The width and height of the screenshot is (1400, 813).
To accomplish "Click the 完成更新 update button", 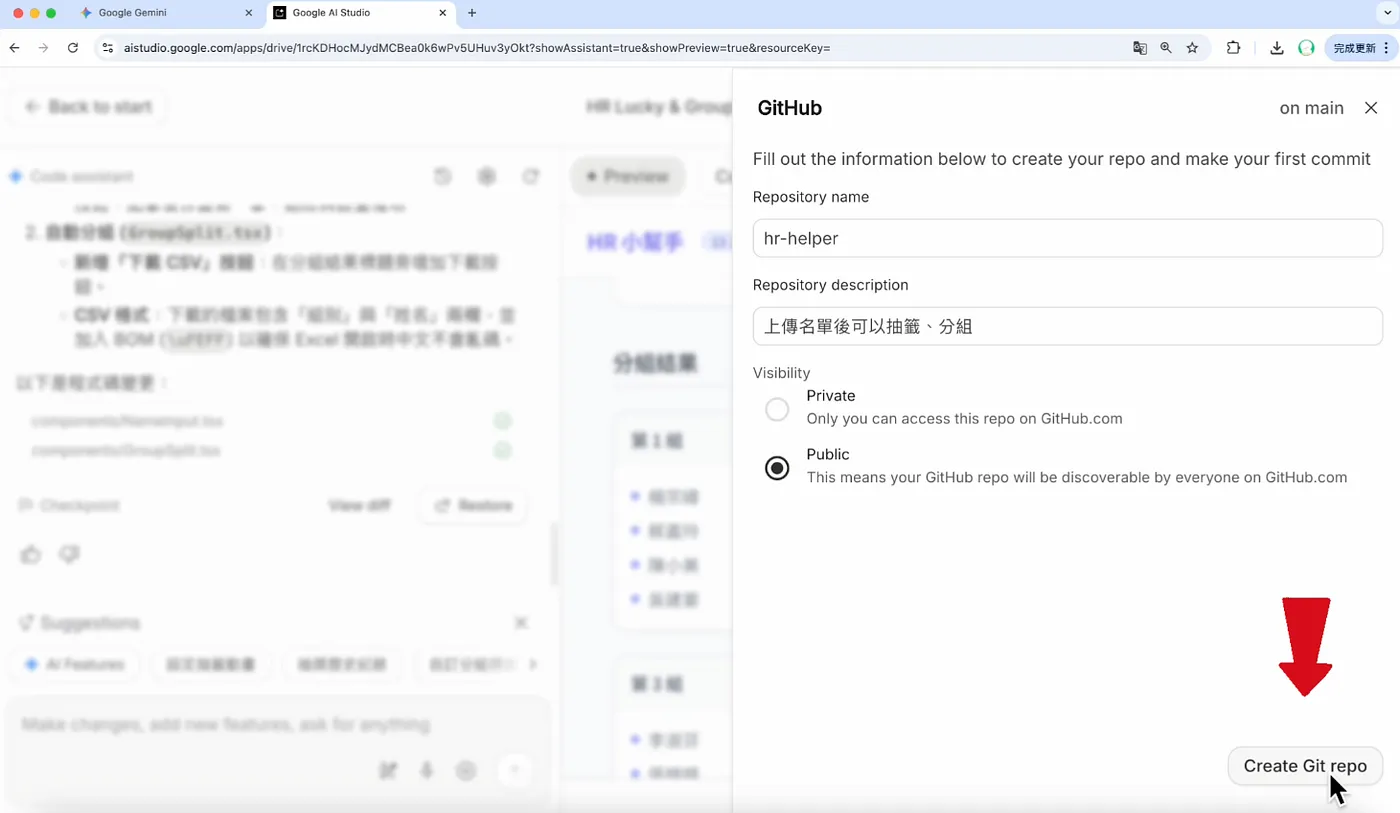I will click(1361, 48).
